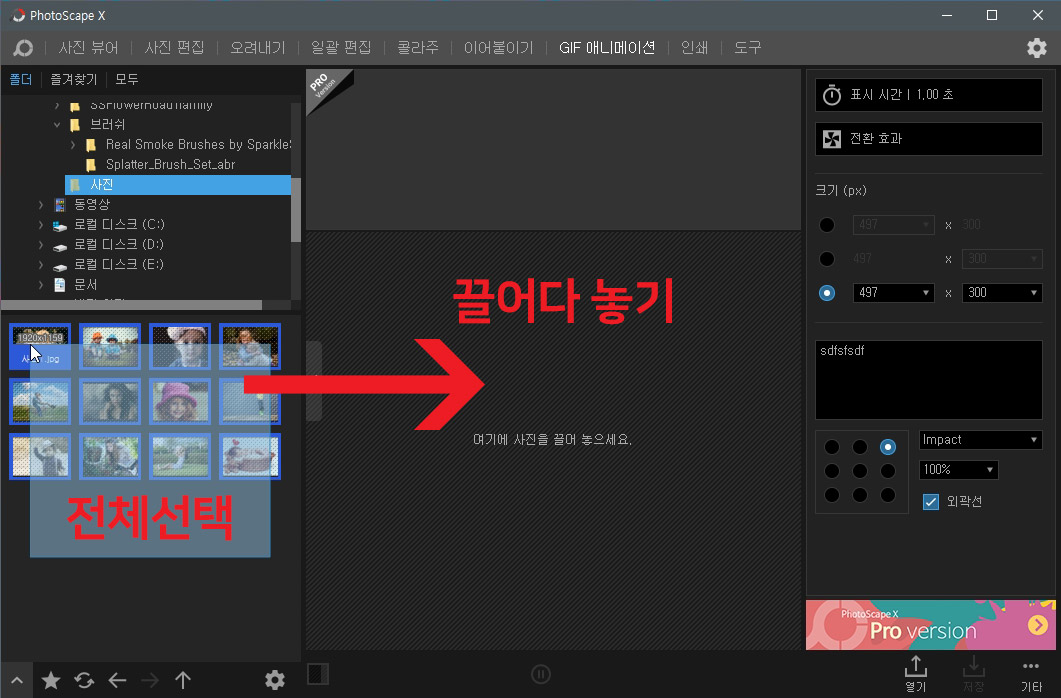Set text position to middle-center
This screenshot has width=1061, height=698.
(860, 471)
